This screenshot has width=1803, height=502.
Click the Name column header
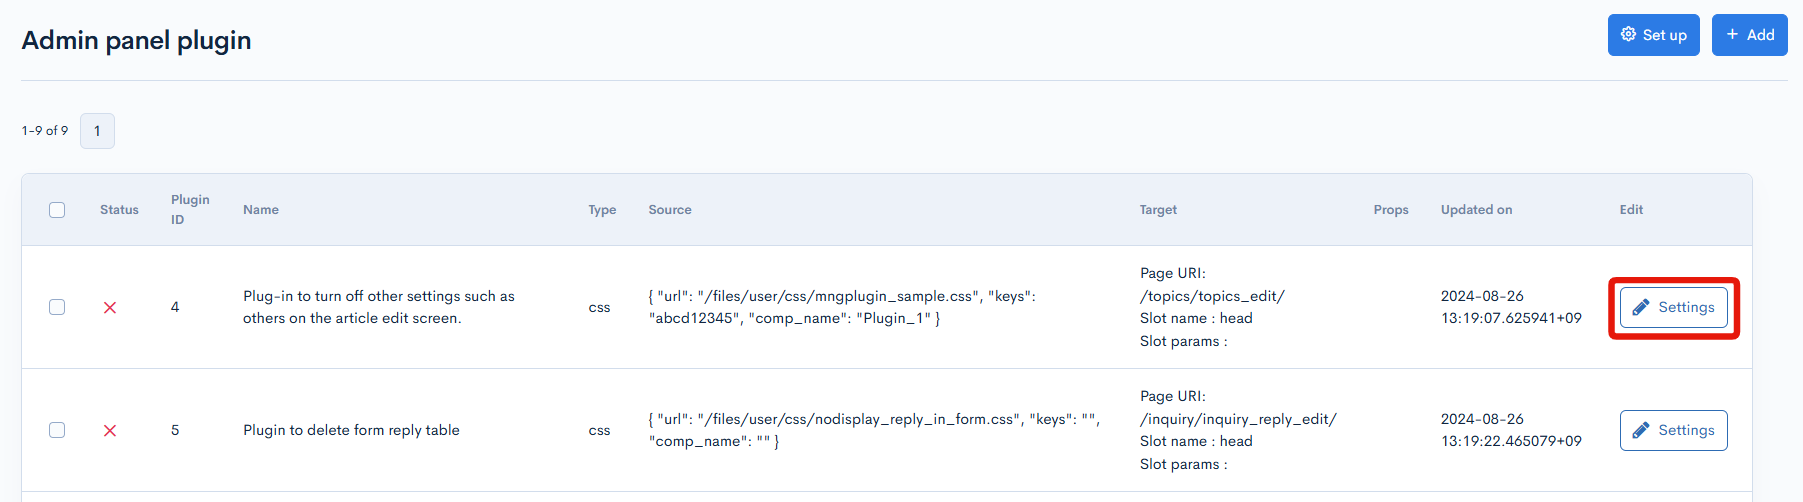261,210
